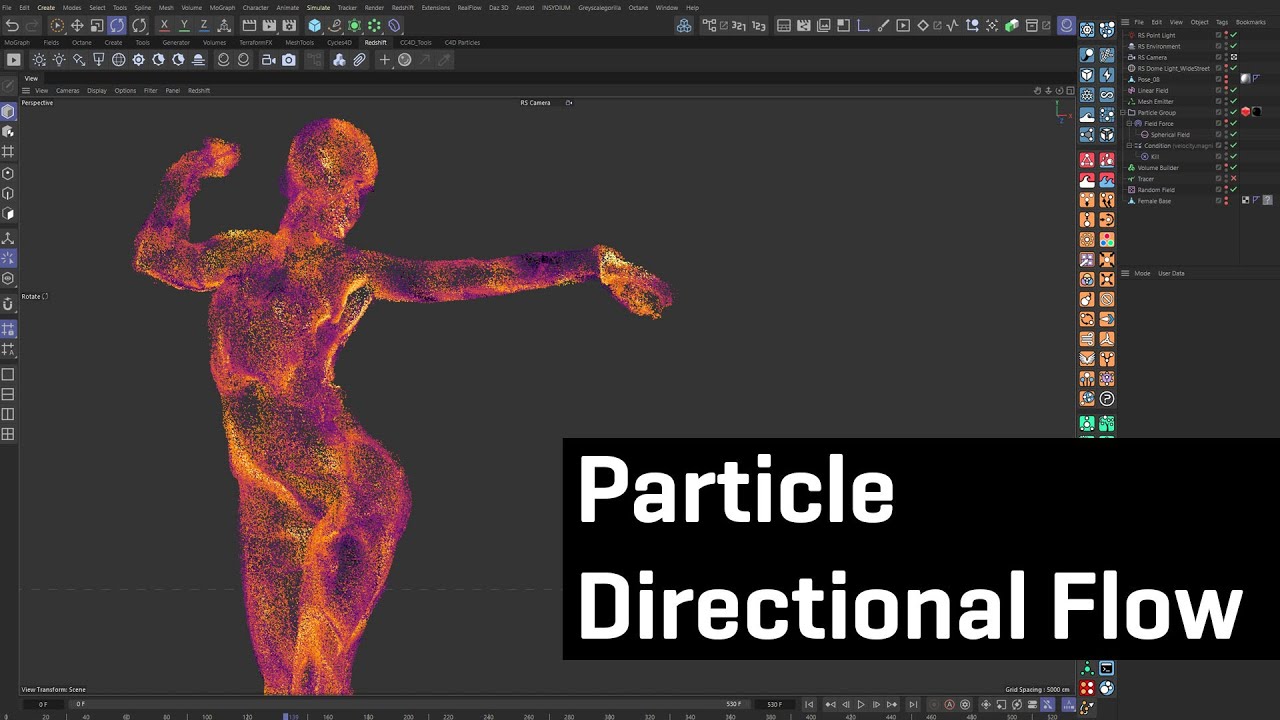This screenshot has width=1280, height=720.
Task: Open the Simulate menu
Action: click(x=318, y=7)
